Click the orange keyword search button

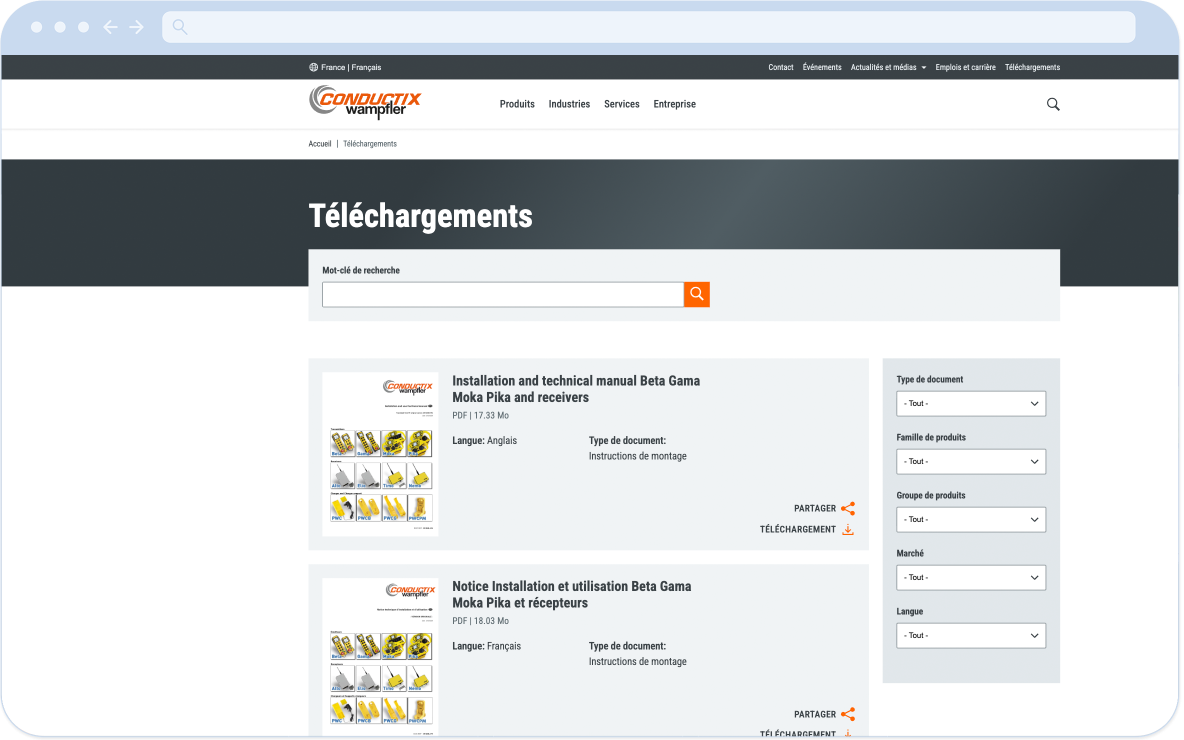696,294
